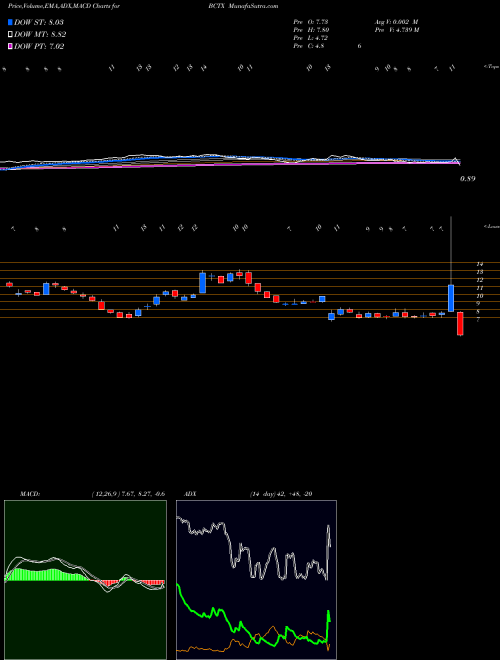Click the MACD histogram chart thumbnail
This screenshot has width=500, height=660.
[85, 580]
